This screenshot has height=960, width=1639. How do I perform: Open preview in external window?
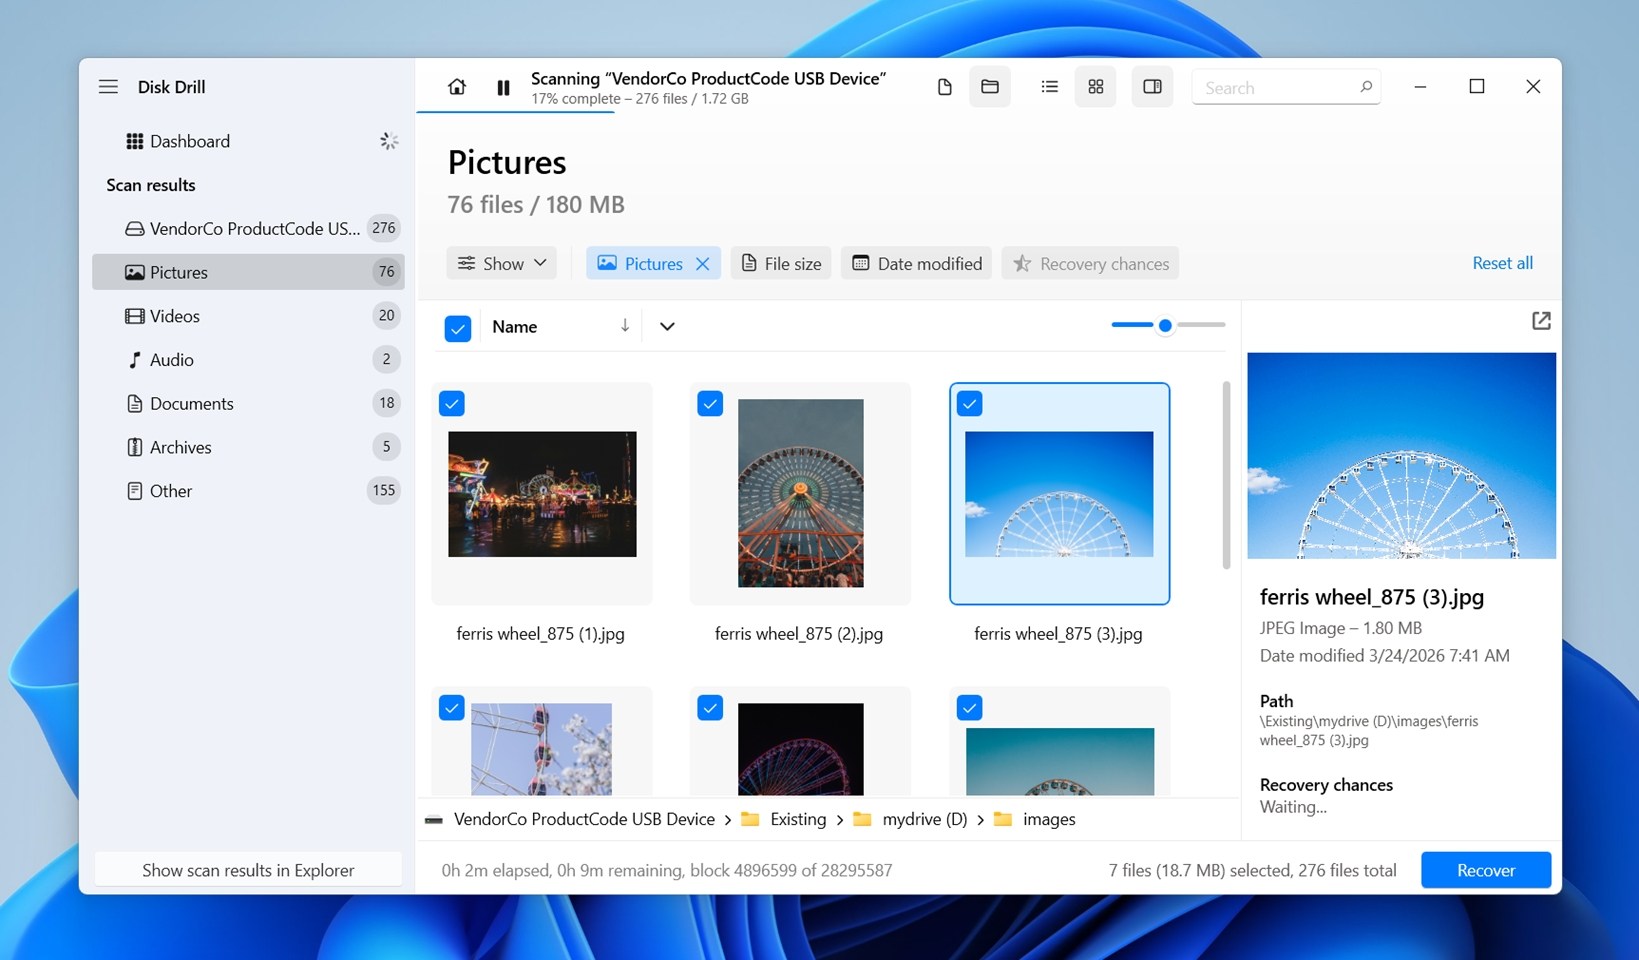(x=1541, y=321)
